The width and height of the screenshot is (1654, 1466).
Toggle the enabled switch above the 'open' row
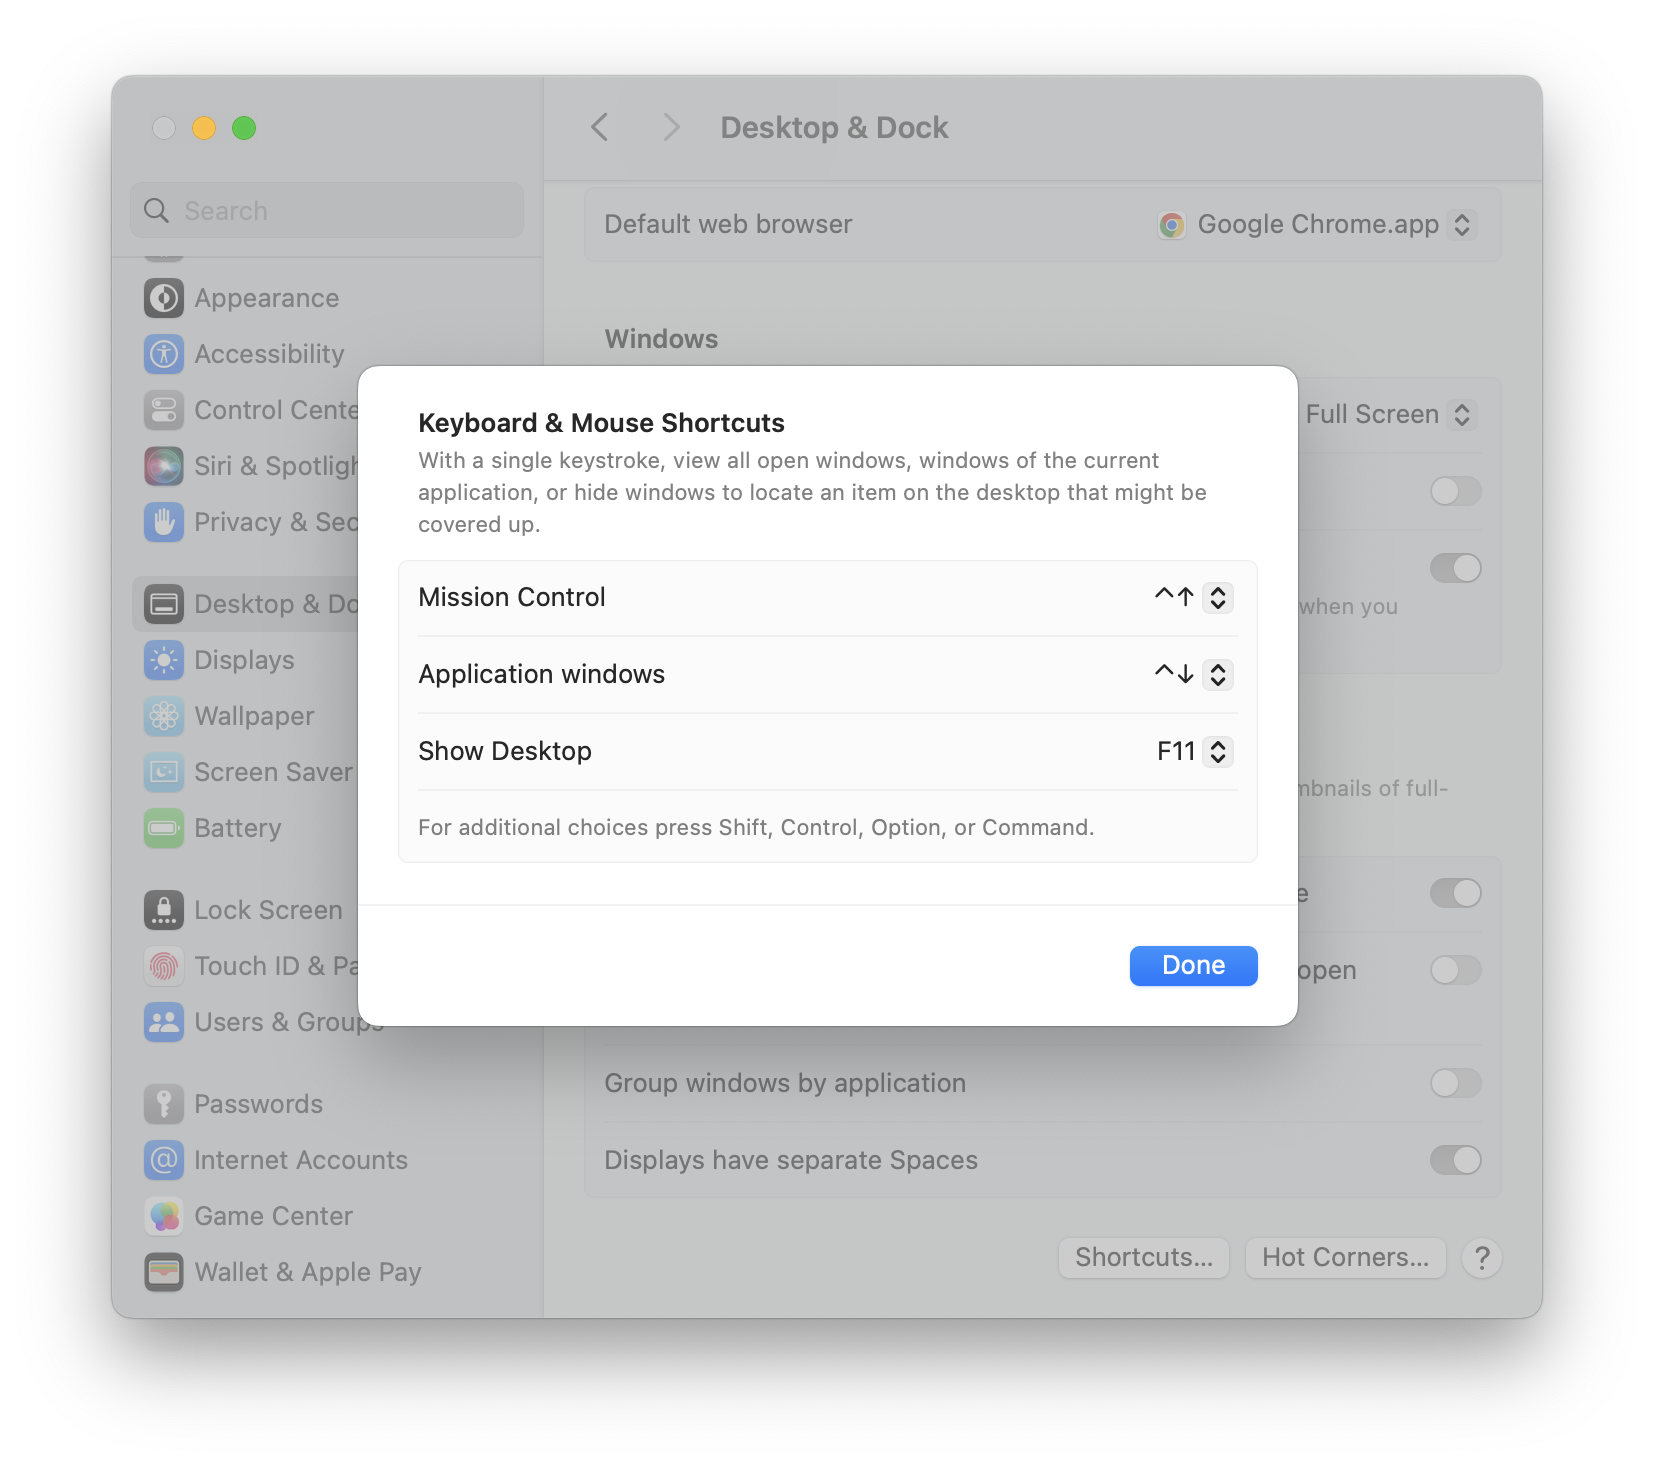[1456, 893]
